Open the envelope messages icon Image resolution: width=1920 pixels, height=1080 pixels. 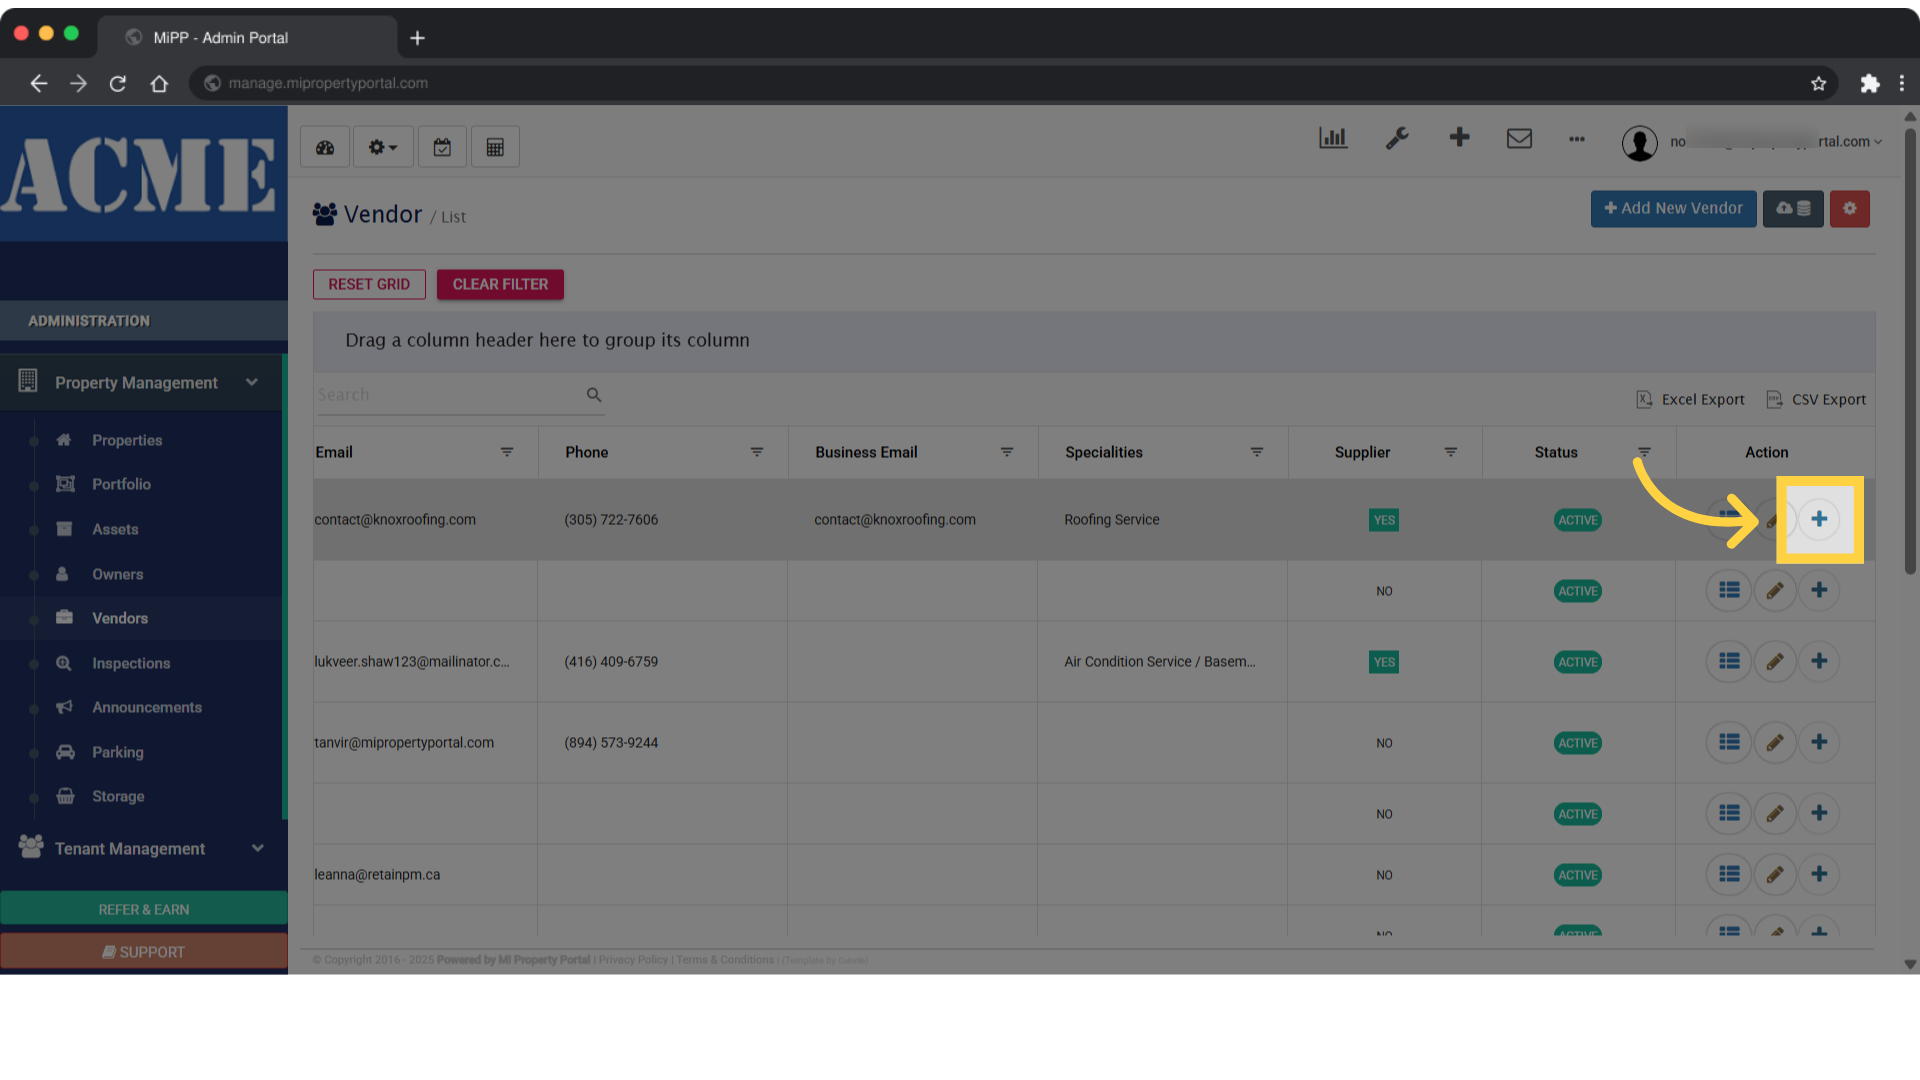(x=1519, y=138)
